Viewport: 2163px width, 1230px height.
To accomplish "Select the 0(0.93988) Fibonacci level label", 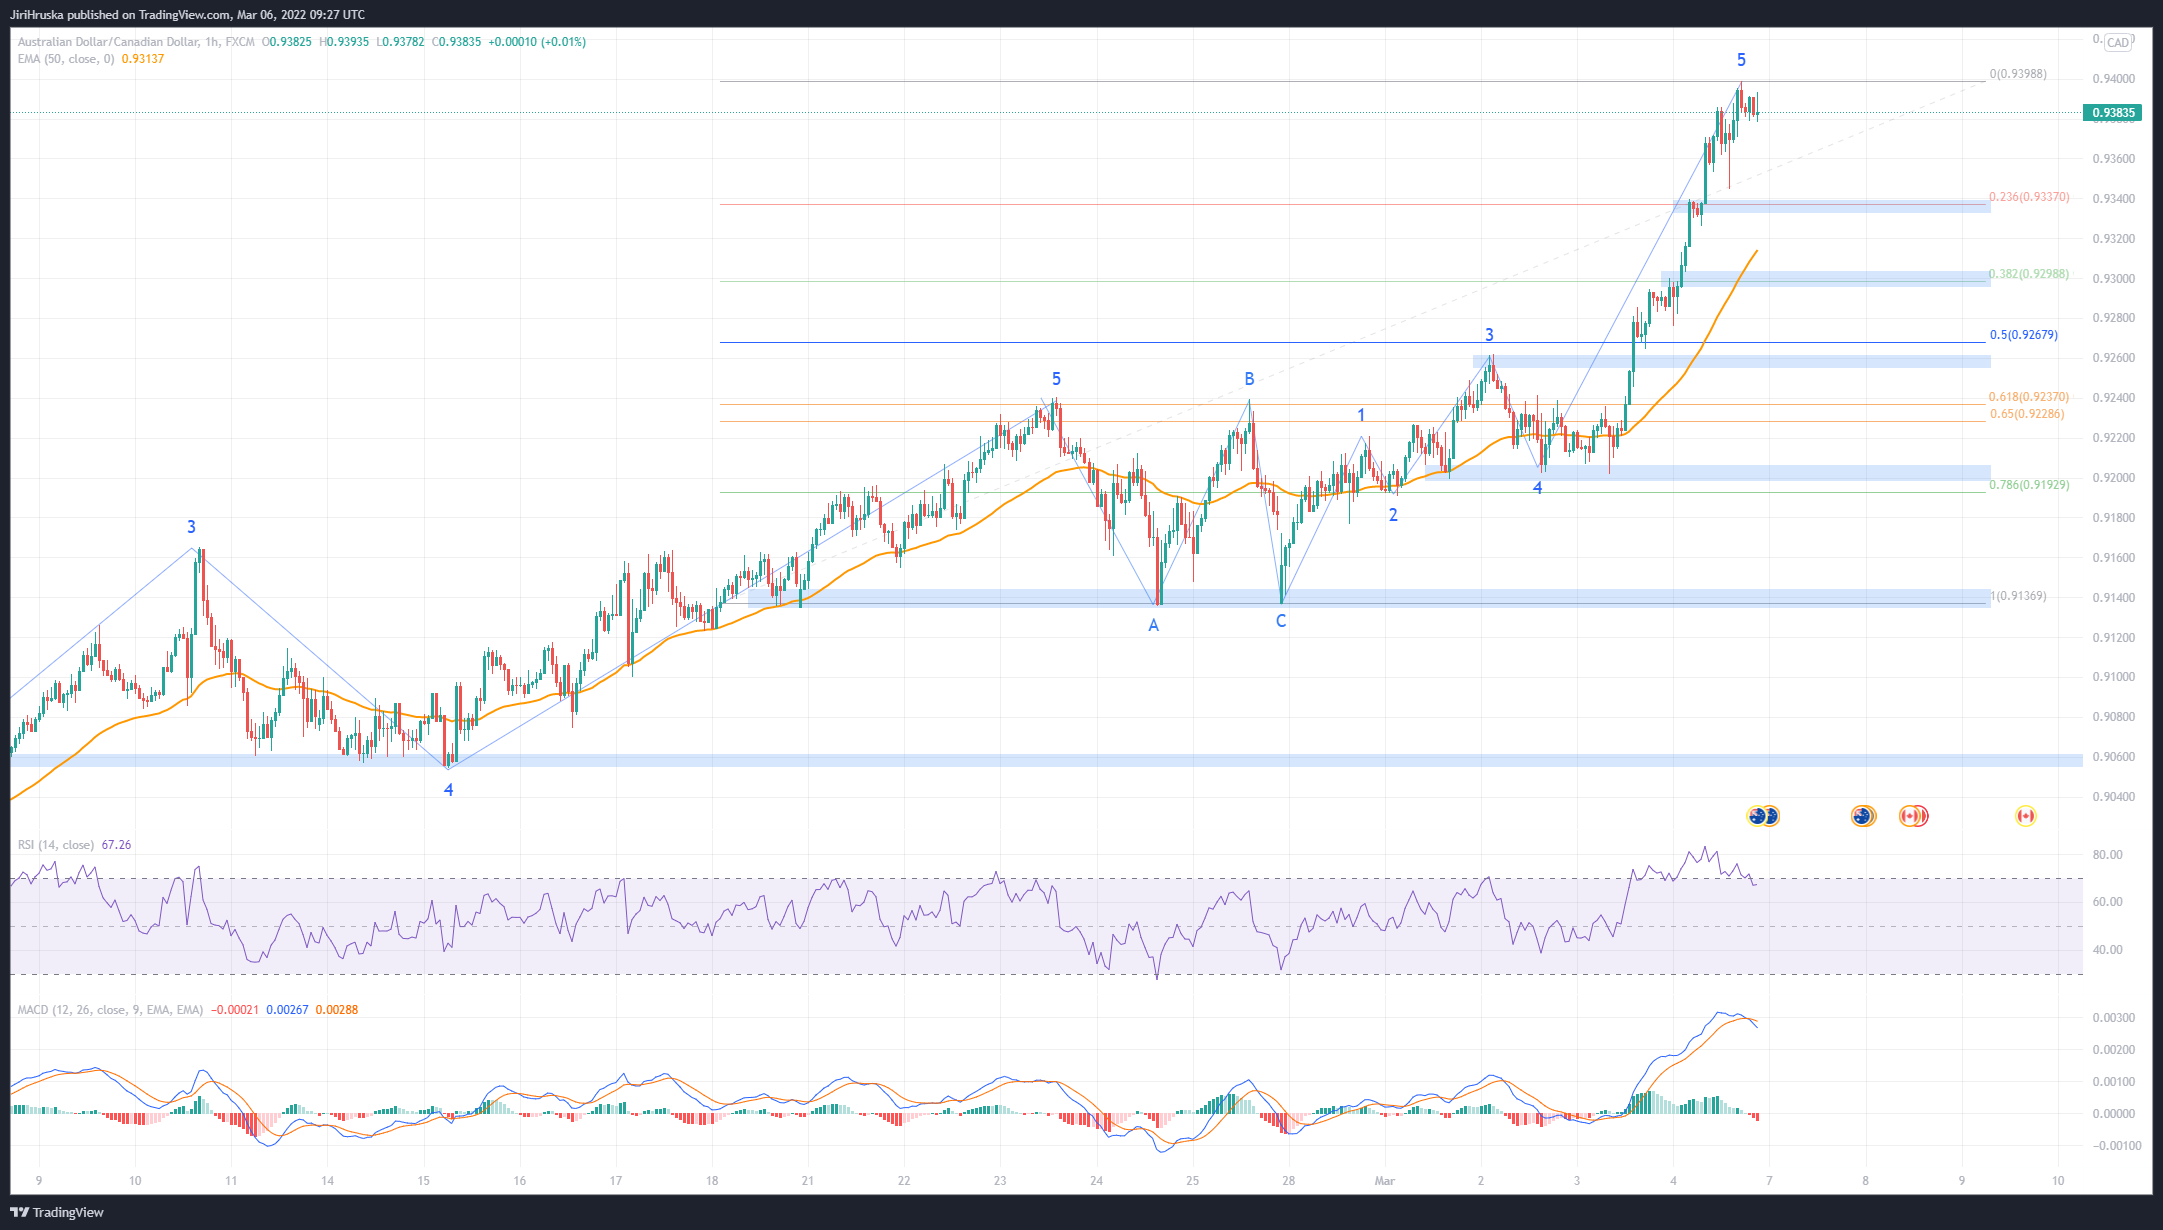I will point(2018,74).
